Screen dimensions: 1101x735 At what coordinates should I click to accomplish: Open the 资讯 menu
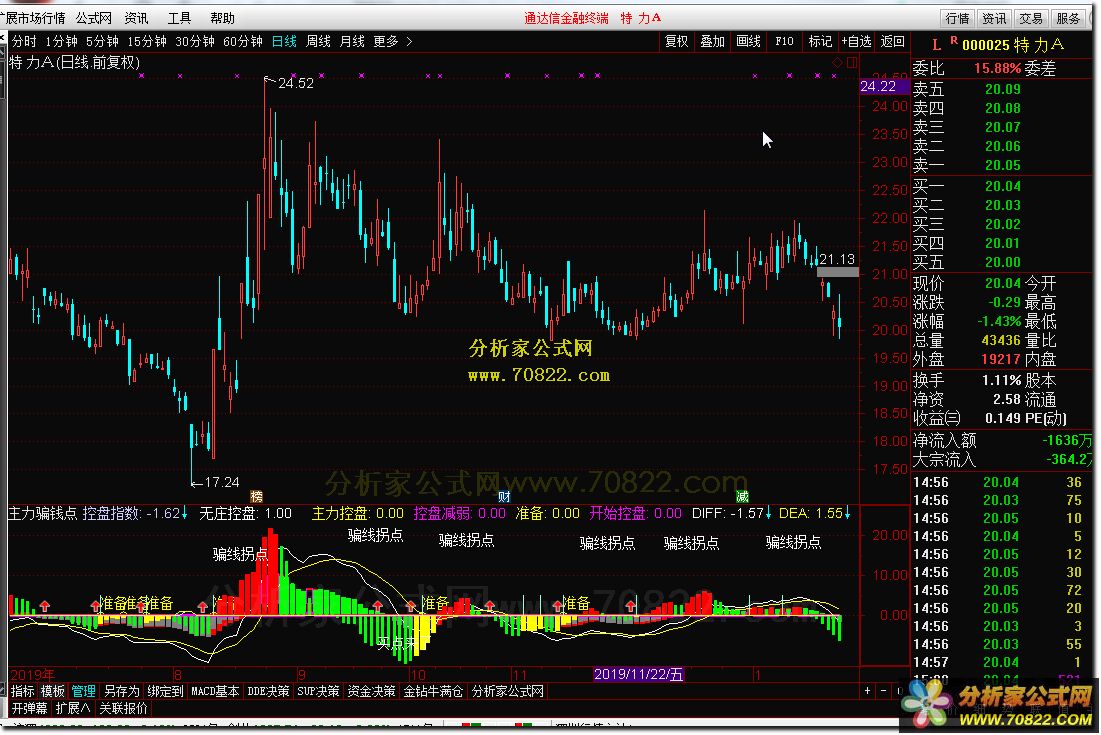tap(136, 18)
